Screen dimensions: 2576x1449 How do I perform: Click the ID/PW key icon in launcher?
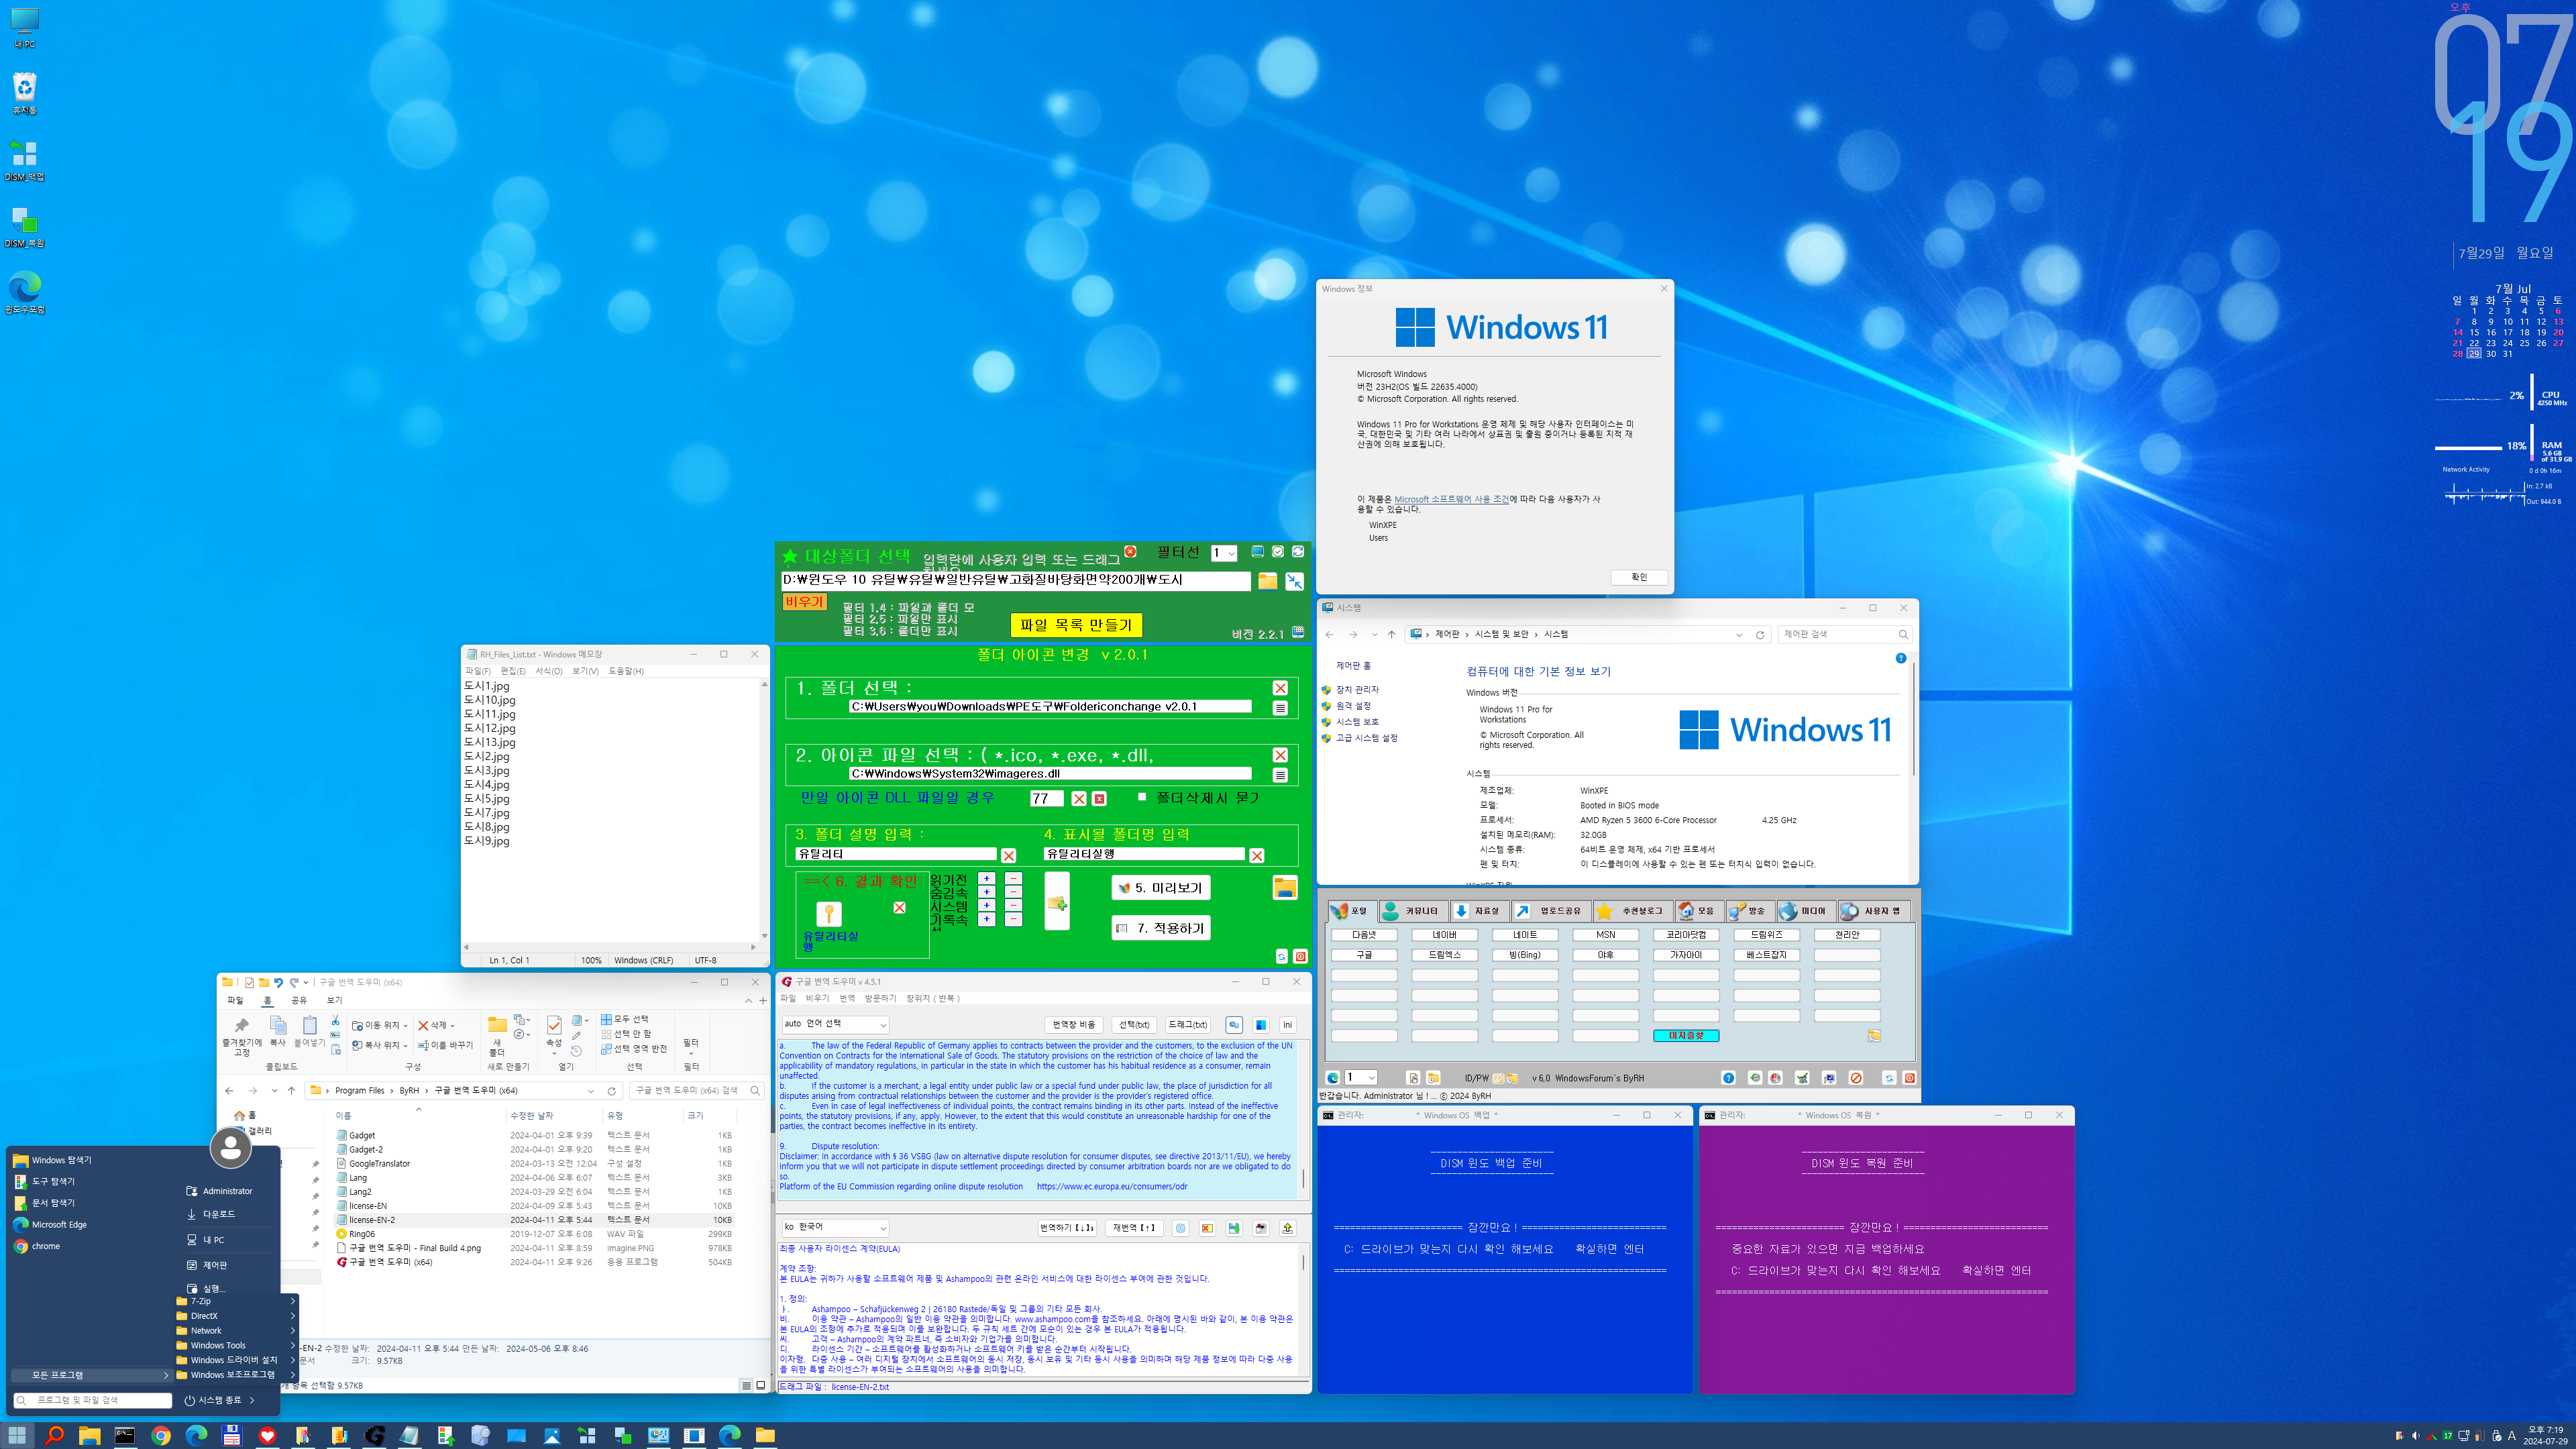point(1499,1078)
